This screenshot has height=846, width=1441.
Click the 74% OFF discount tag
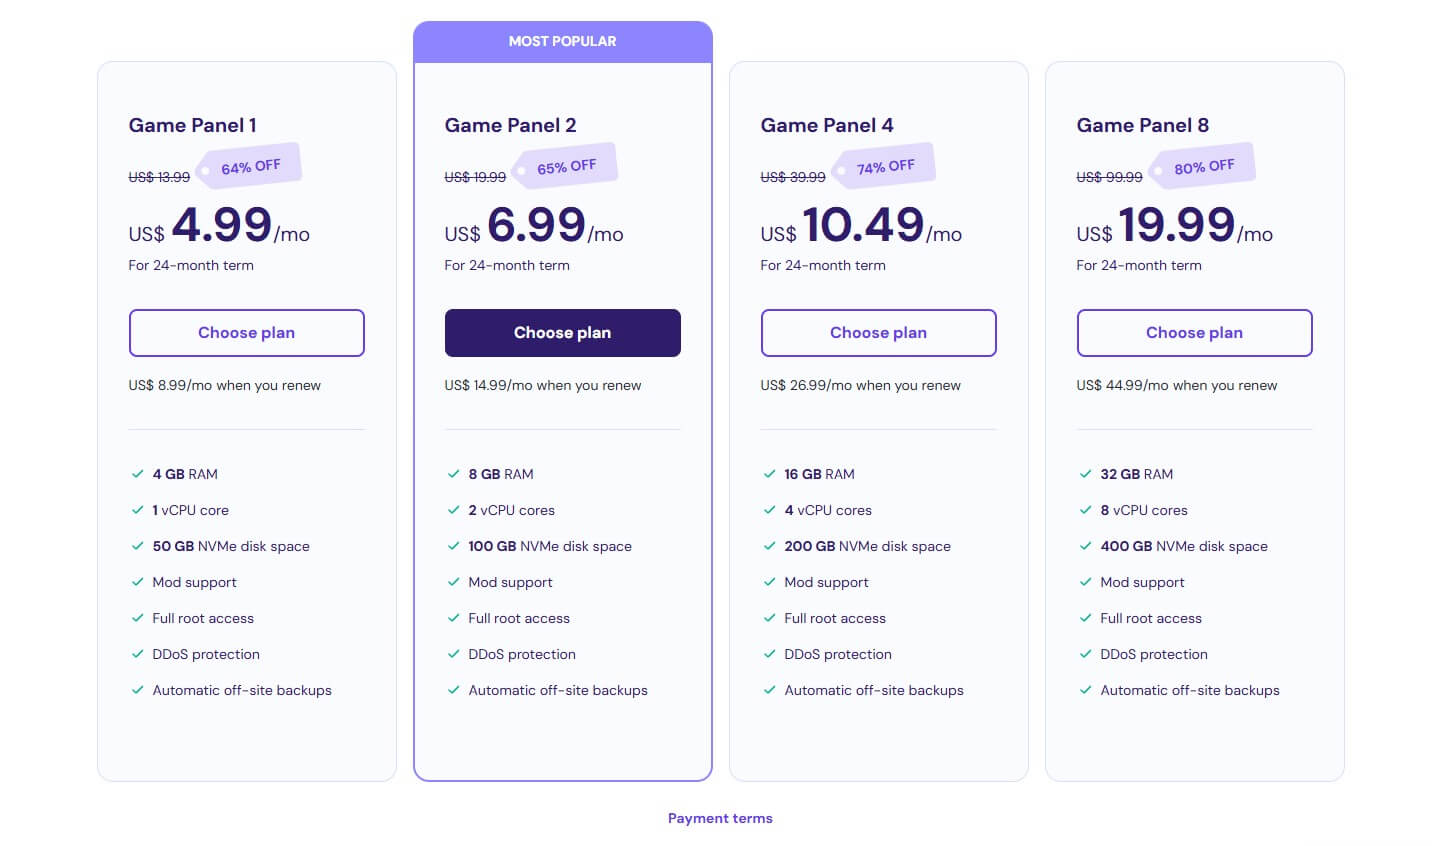884,167
